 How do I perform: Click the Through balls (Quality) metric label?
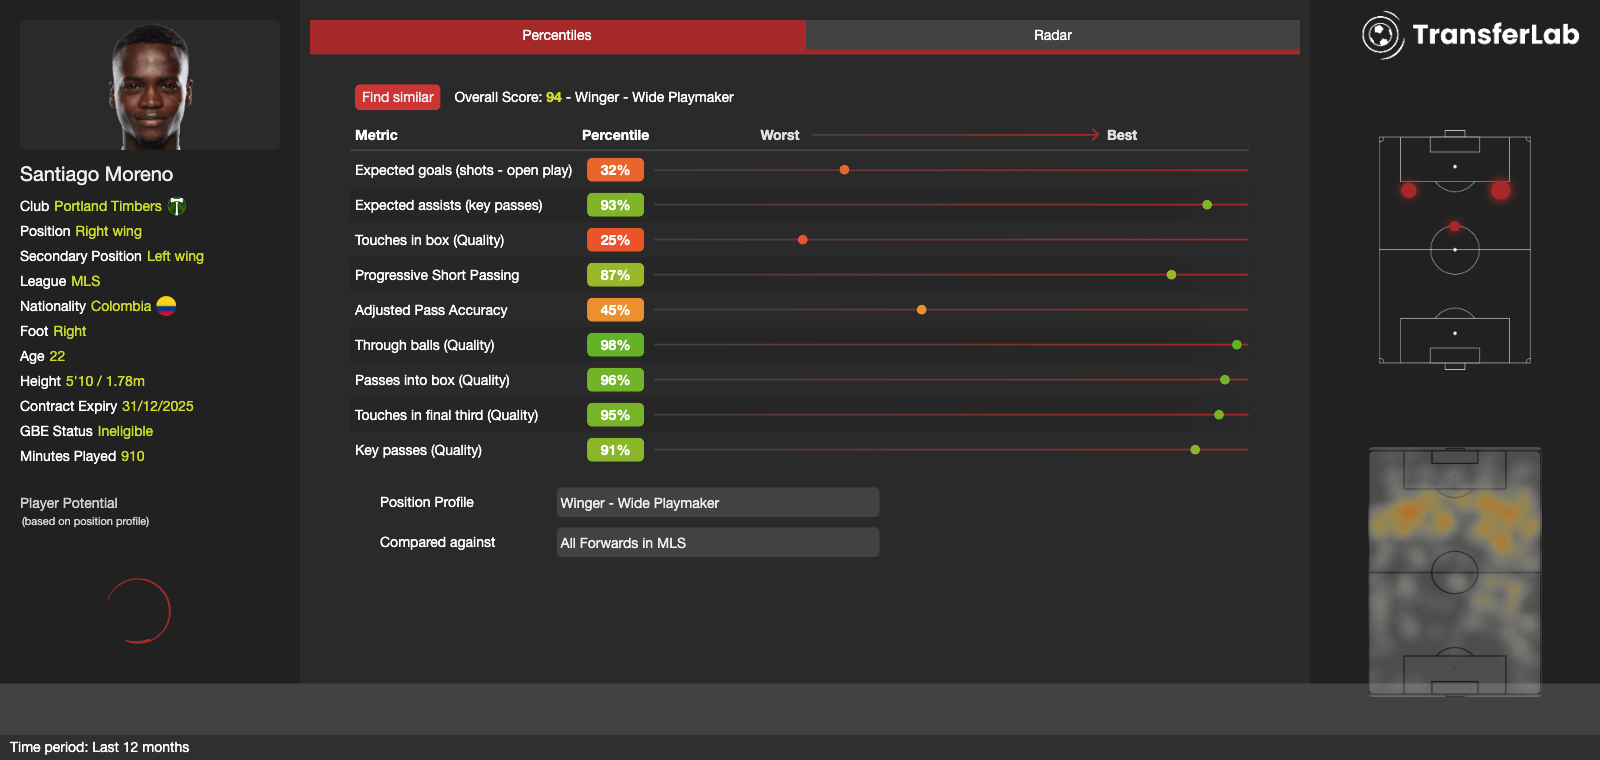pyautogui.click(x=425, y=345)
